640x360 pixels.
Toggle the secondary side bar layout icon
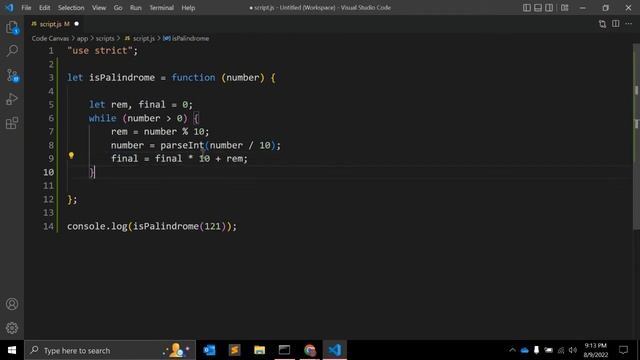pos(549,8)
